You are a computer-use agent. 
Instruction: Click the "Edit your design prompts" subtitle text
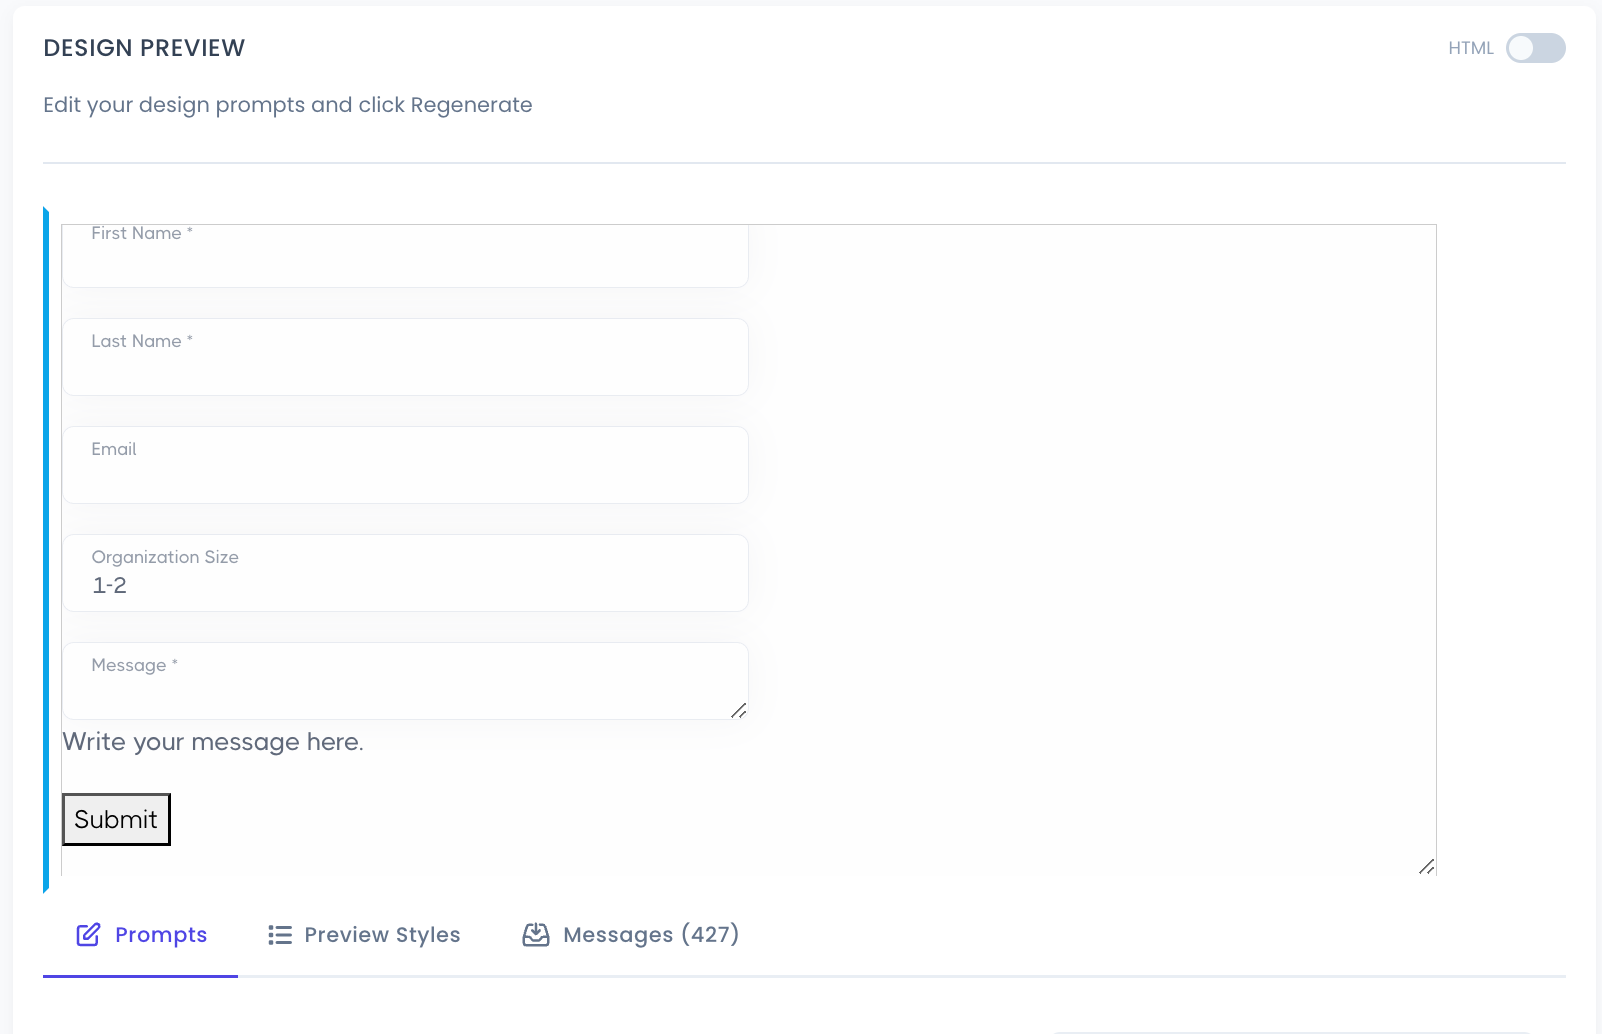pos(287,104)
